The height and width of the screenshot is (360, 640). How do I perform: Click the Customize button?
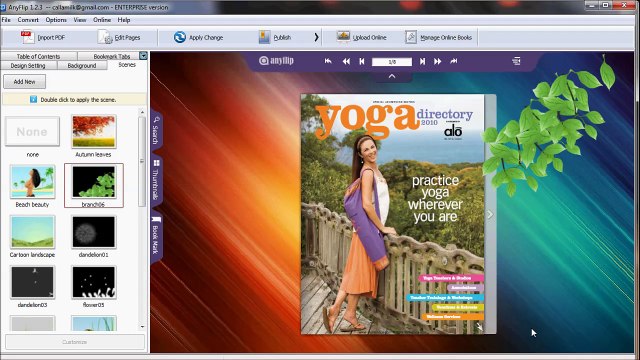coord(75,342)
